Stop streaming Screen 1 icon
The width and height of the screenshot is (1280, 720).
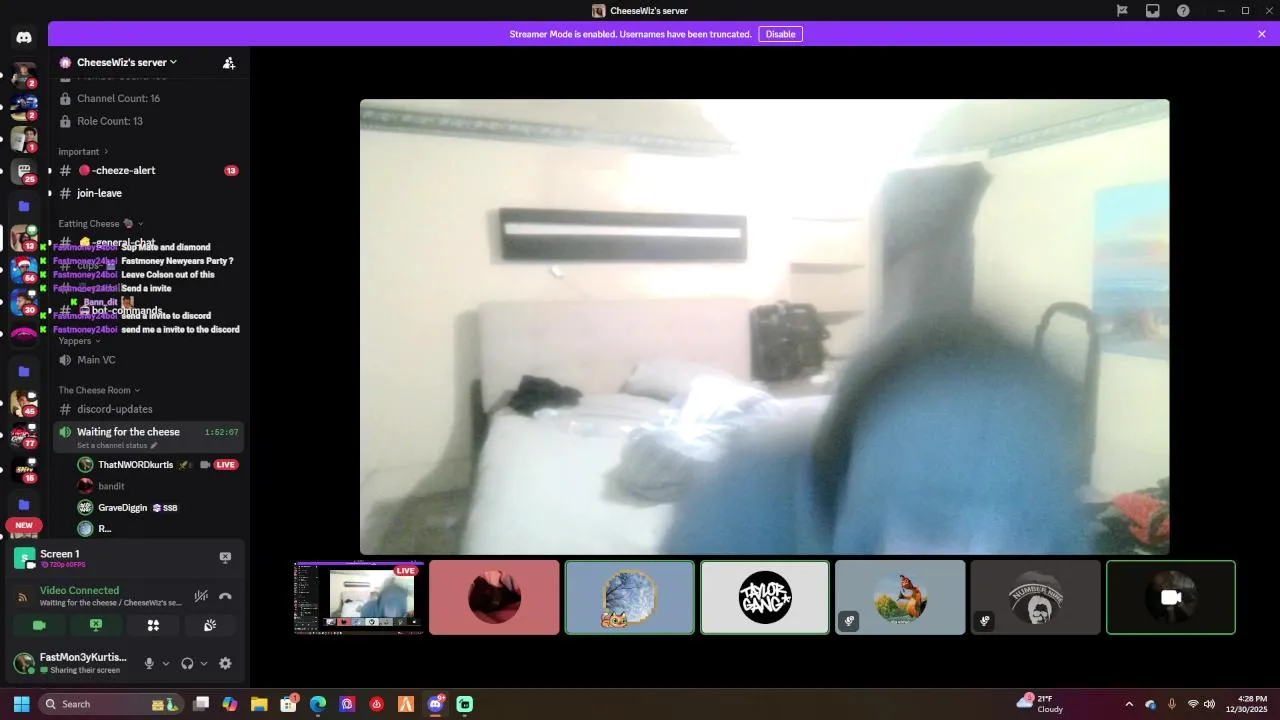[x=225, y=557]
